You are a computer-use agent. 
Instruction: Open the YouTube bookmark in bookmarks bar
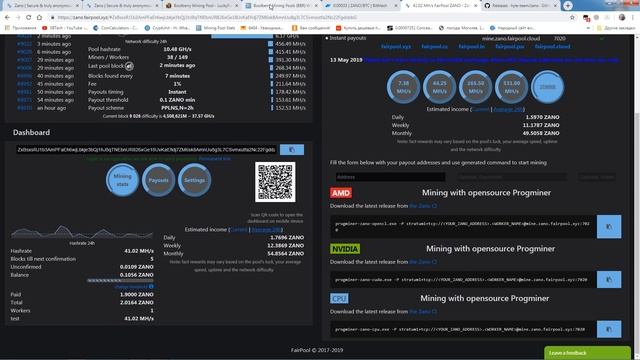coord(65,28)
